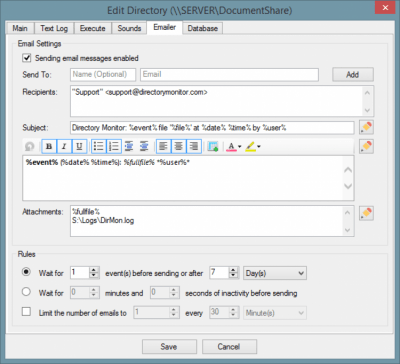Align body text right
Screen dimensions: 400x364
point(194,146)
